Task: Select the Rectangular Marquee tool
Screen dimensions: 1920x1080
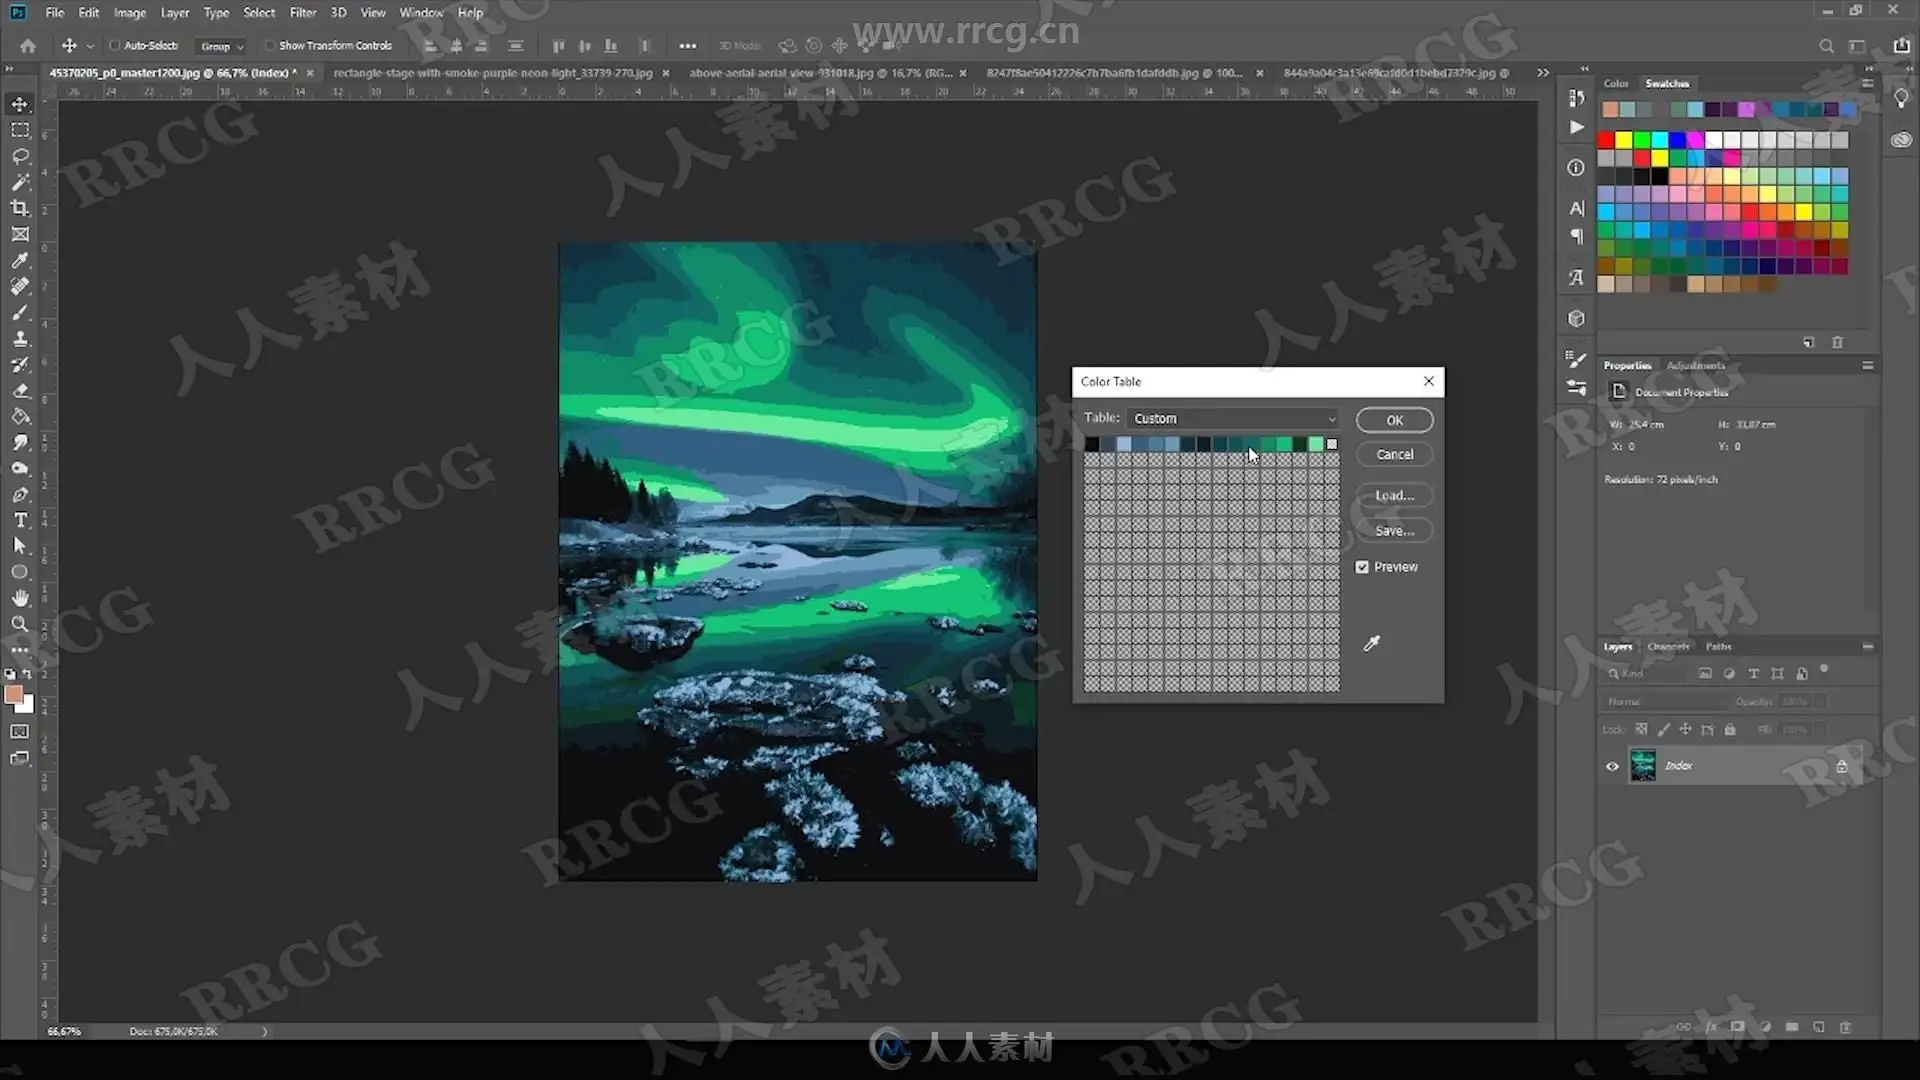Action: [x=19, y=130]
